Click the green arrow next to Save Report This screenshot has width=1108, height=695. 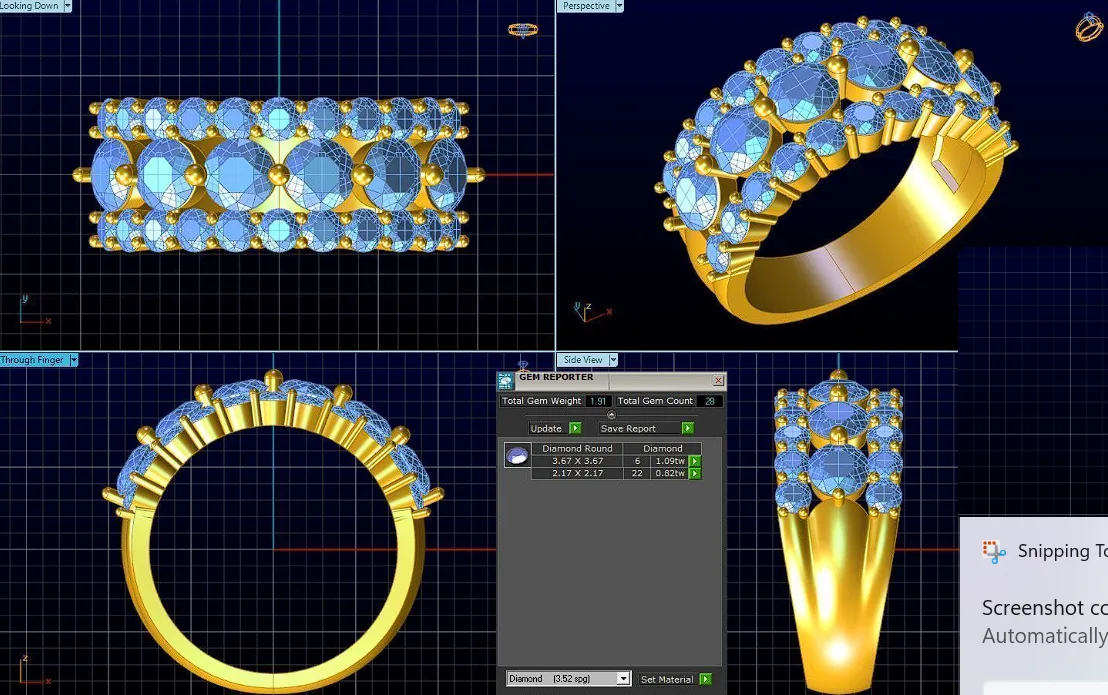click(x=688, y=428)
